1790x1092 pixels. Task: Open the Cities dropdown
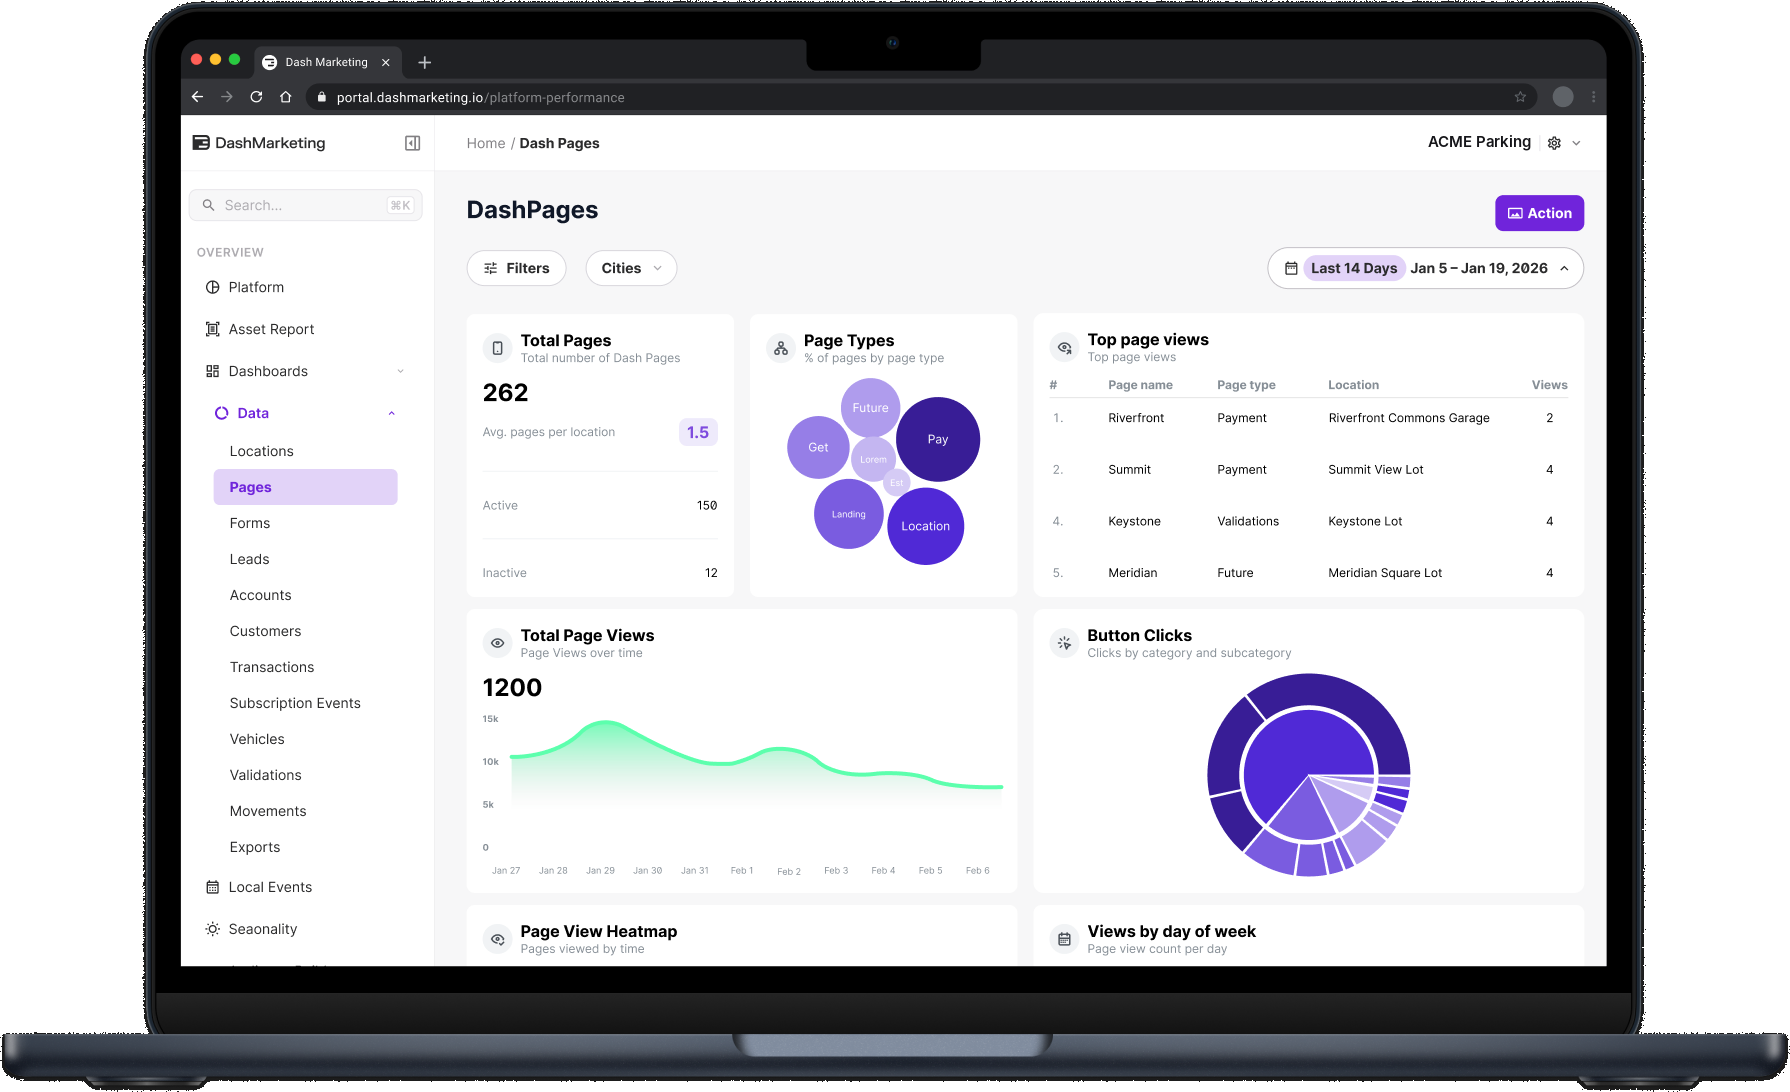[631, 268]
